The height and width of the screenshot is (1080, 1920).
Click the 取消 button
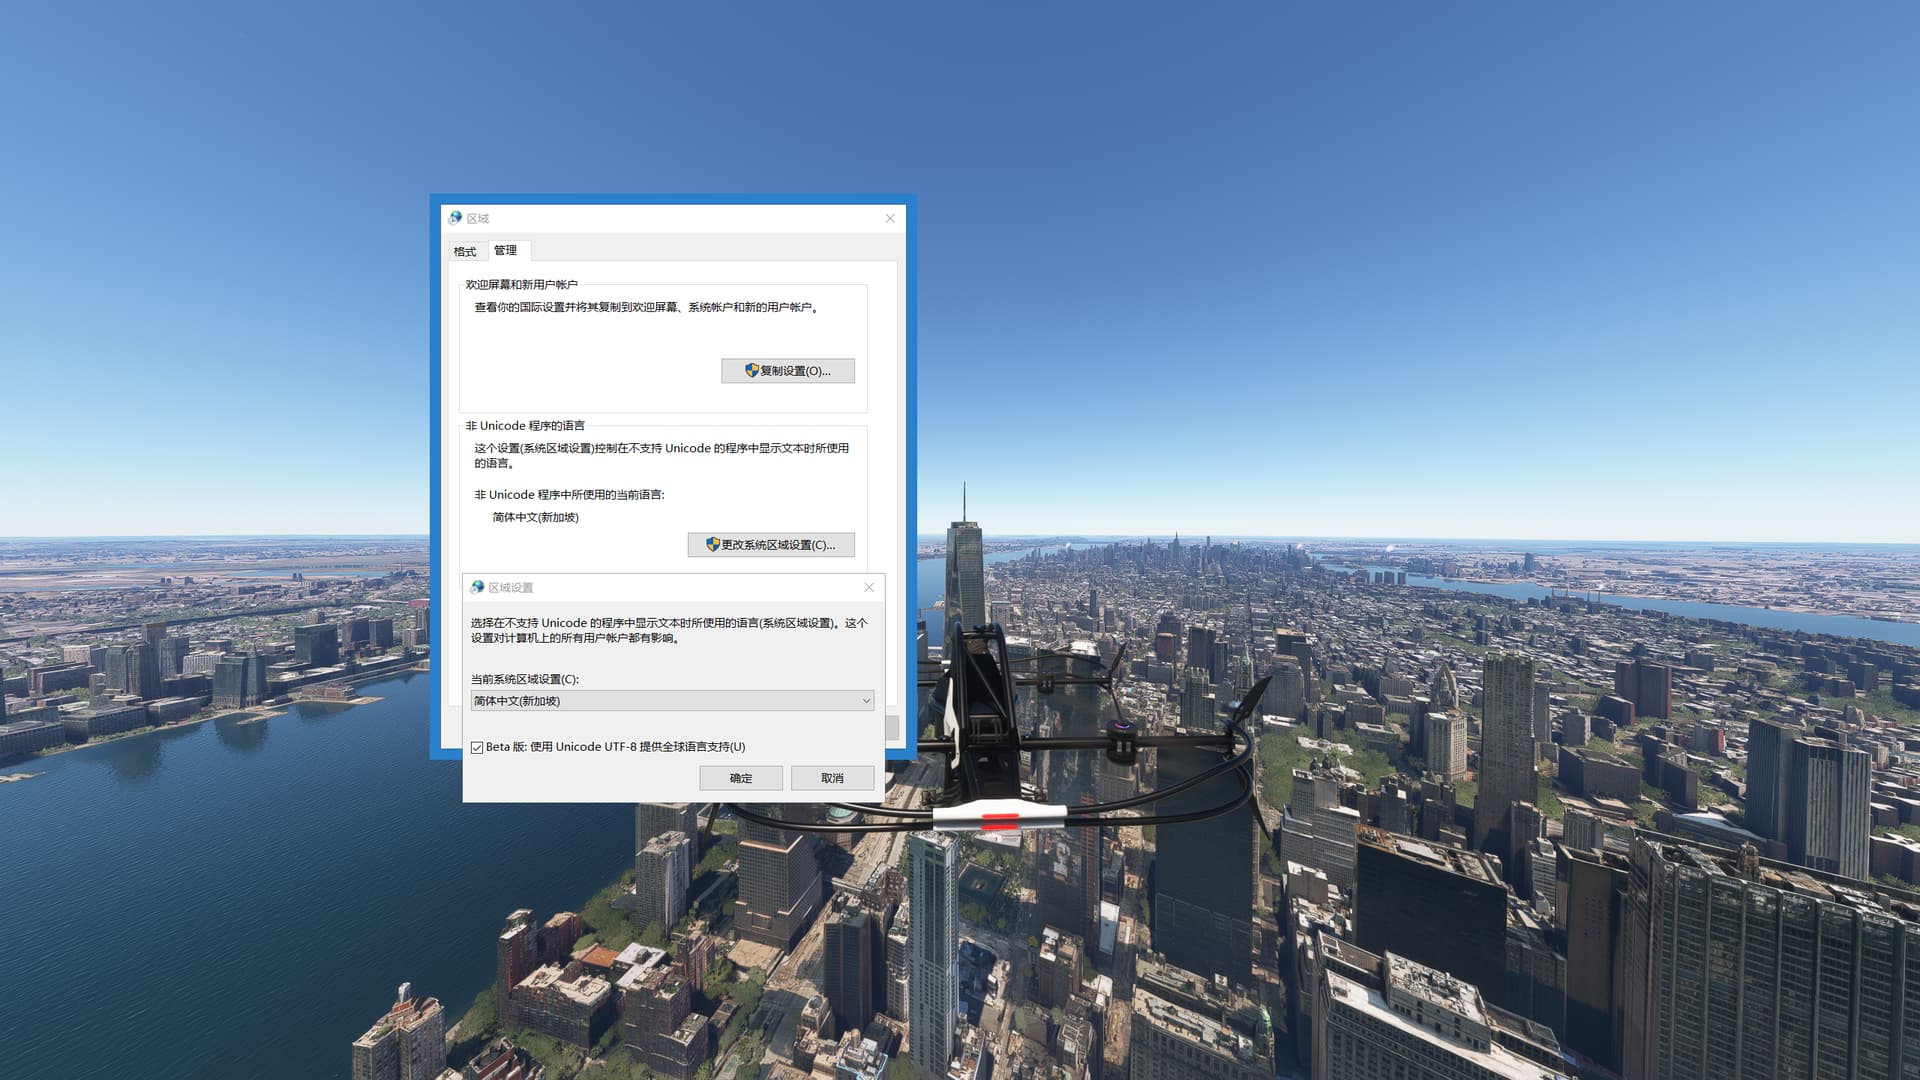pos(833,778)
